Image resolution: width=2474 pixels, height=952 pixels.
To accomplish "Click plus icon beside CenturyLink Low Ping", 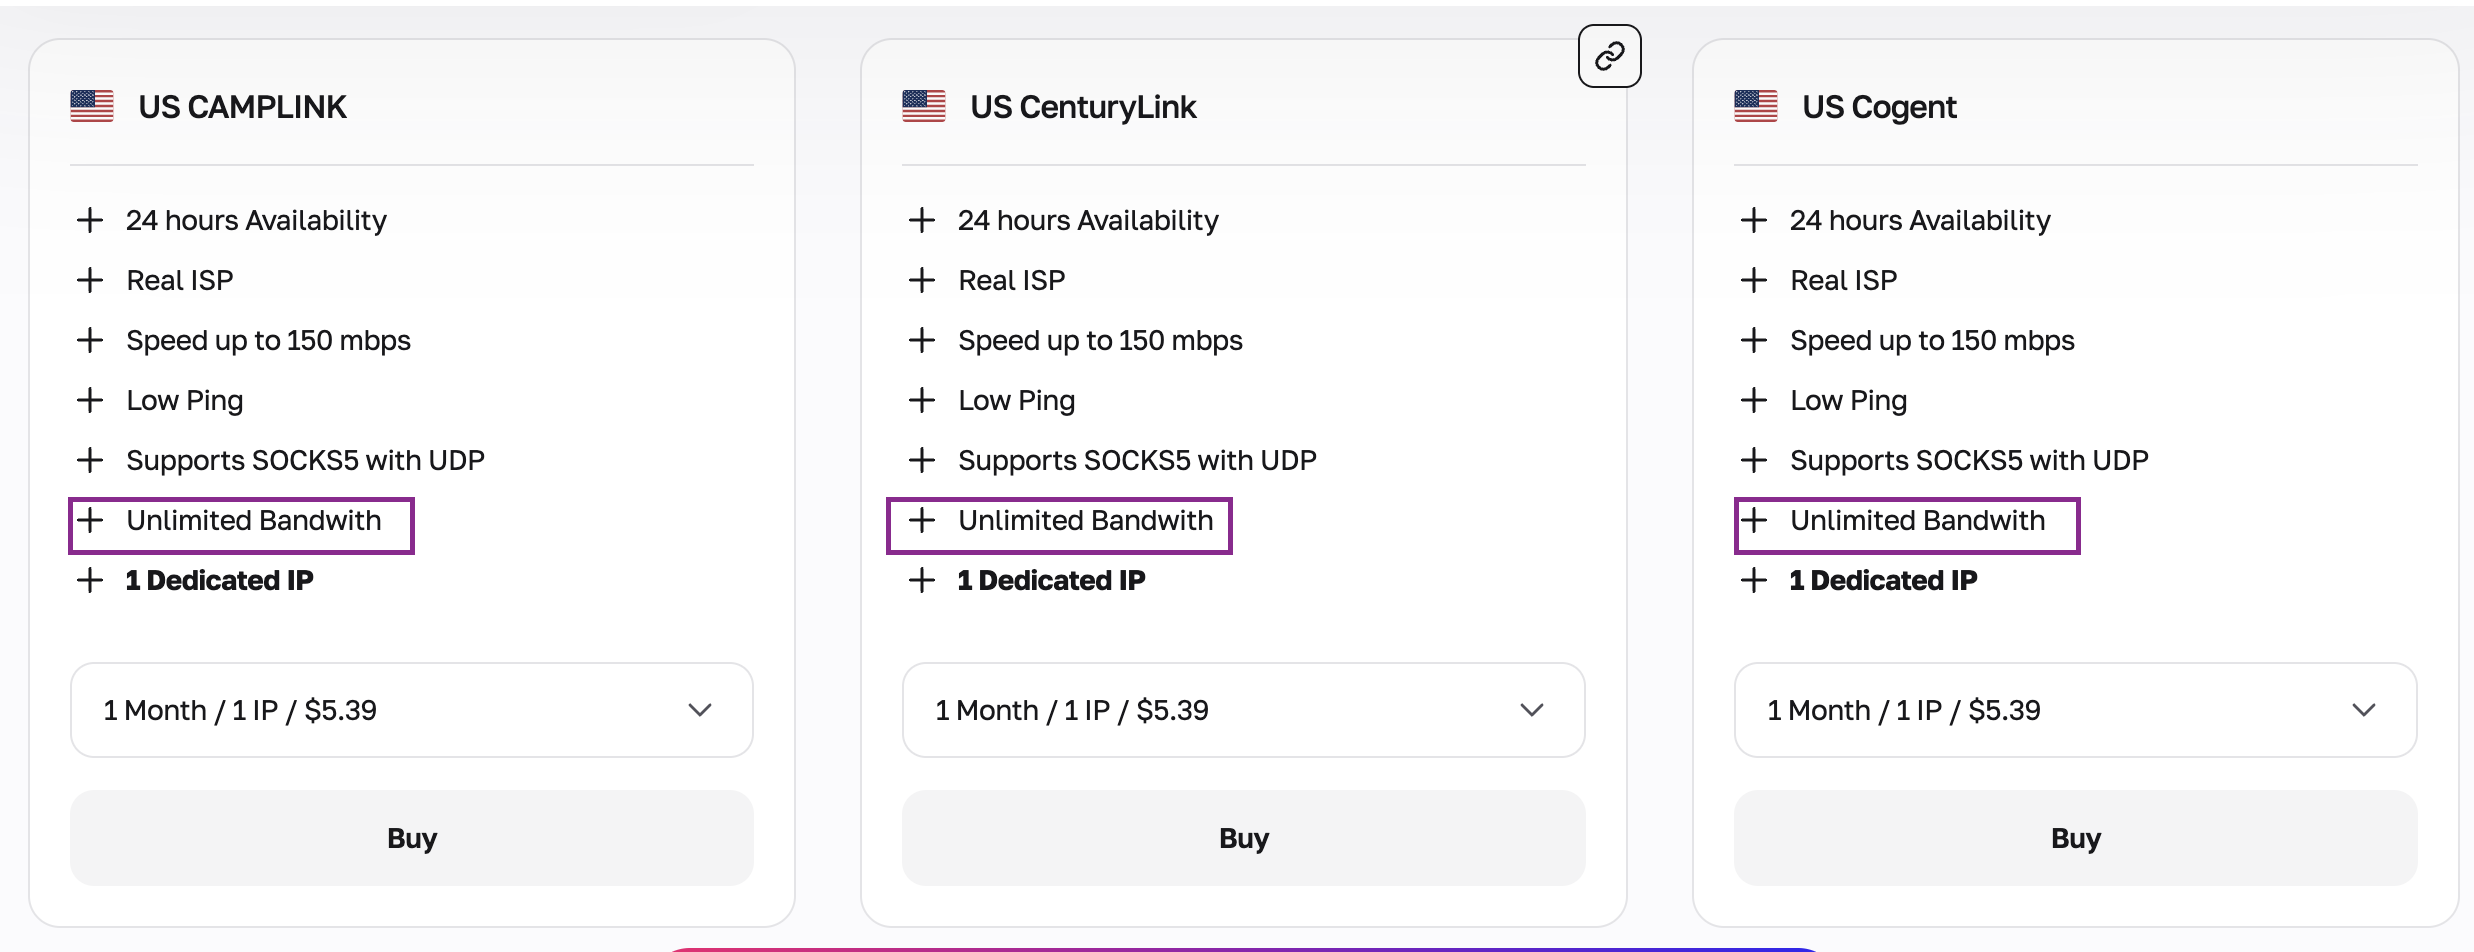I will tap(922, 400).
